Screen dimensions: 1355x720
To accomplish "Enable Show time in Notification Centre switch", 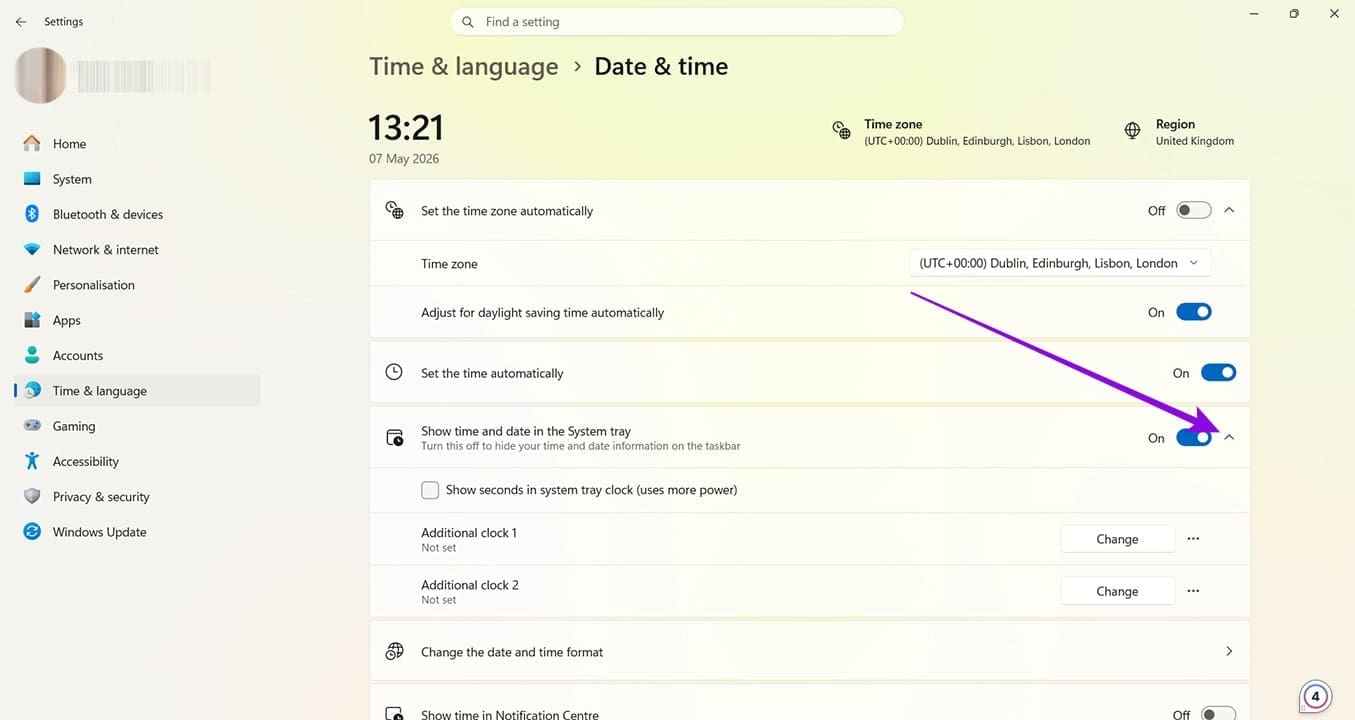I will 1219,714.
